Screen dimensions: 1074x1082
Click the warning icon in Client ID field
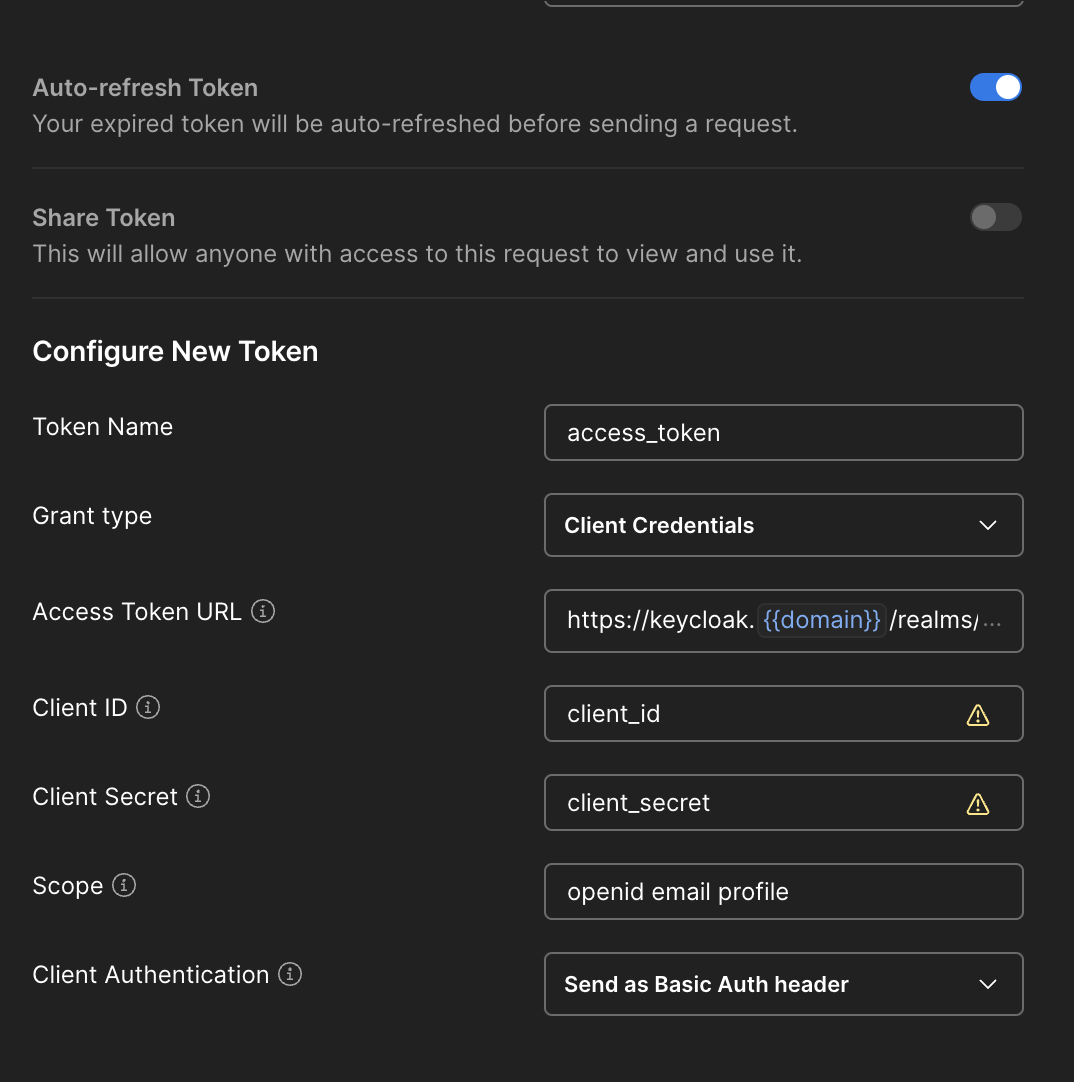click(977, 715)
